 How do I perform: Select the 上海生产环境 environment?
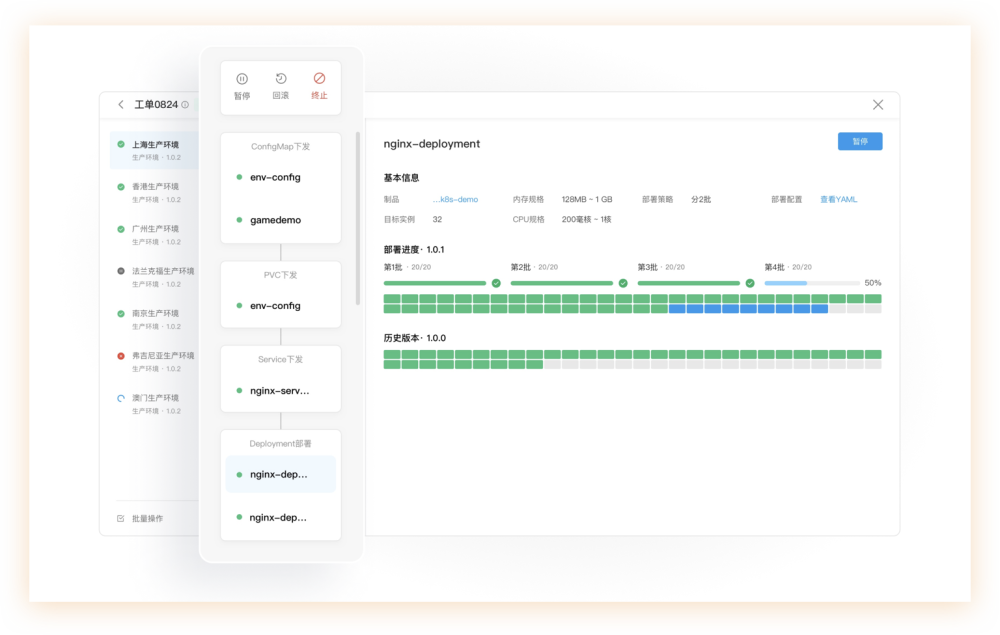pyautogui.click(x=154, y=150)
